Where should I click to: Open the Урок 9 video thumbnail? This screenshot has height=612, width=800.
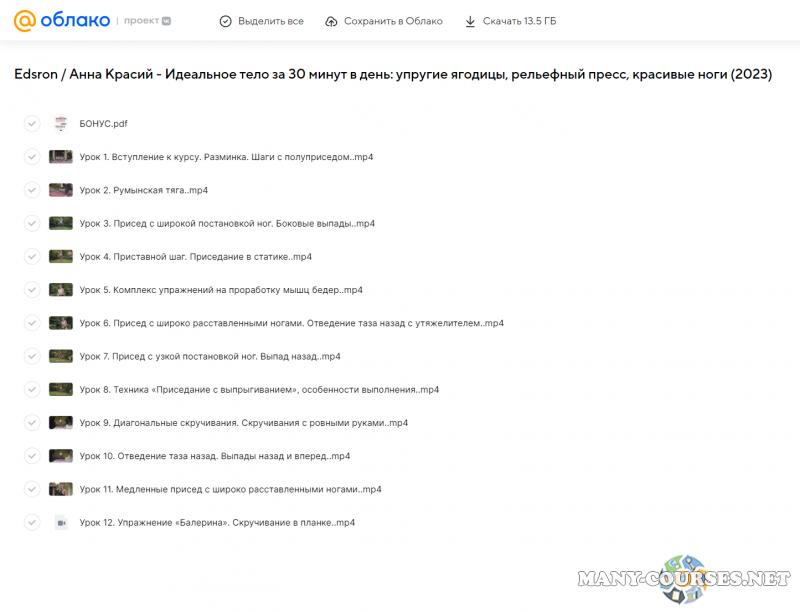tap(61, 423)
